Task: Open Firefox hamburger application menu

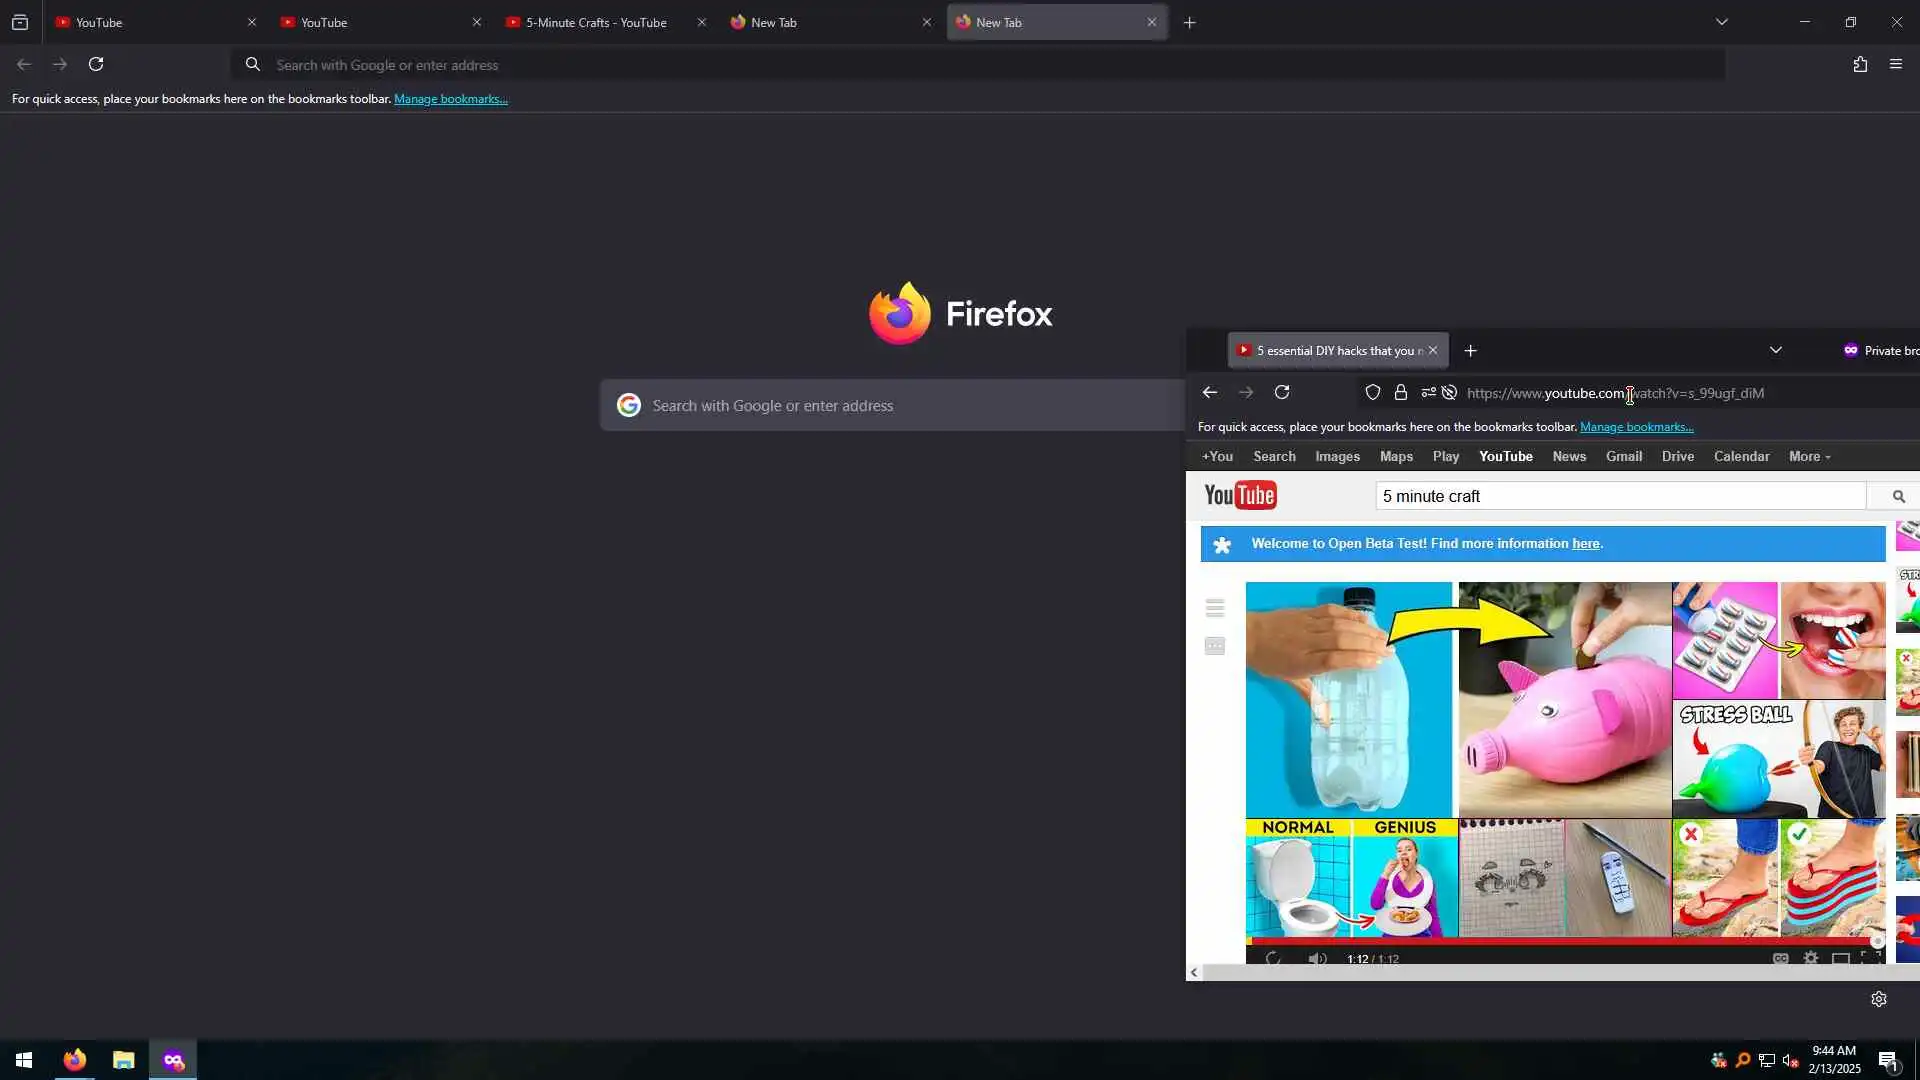Action: click(1896, 65)
